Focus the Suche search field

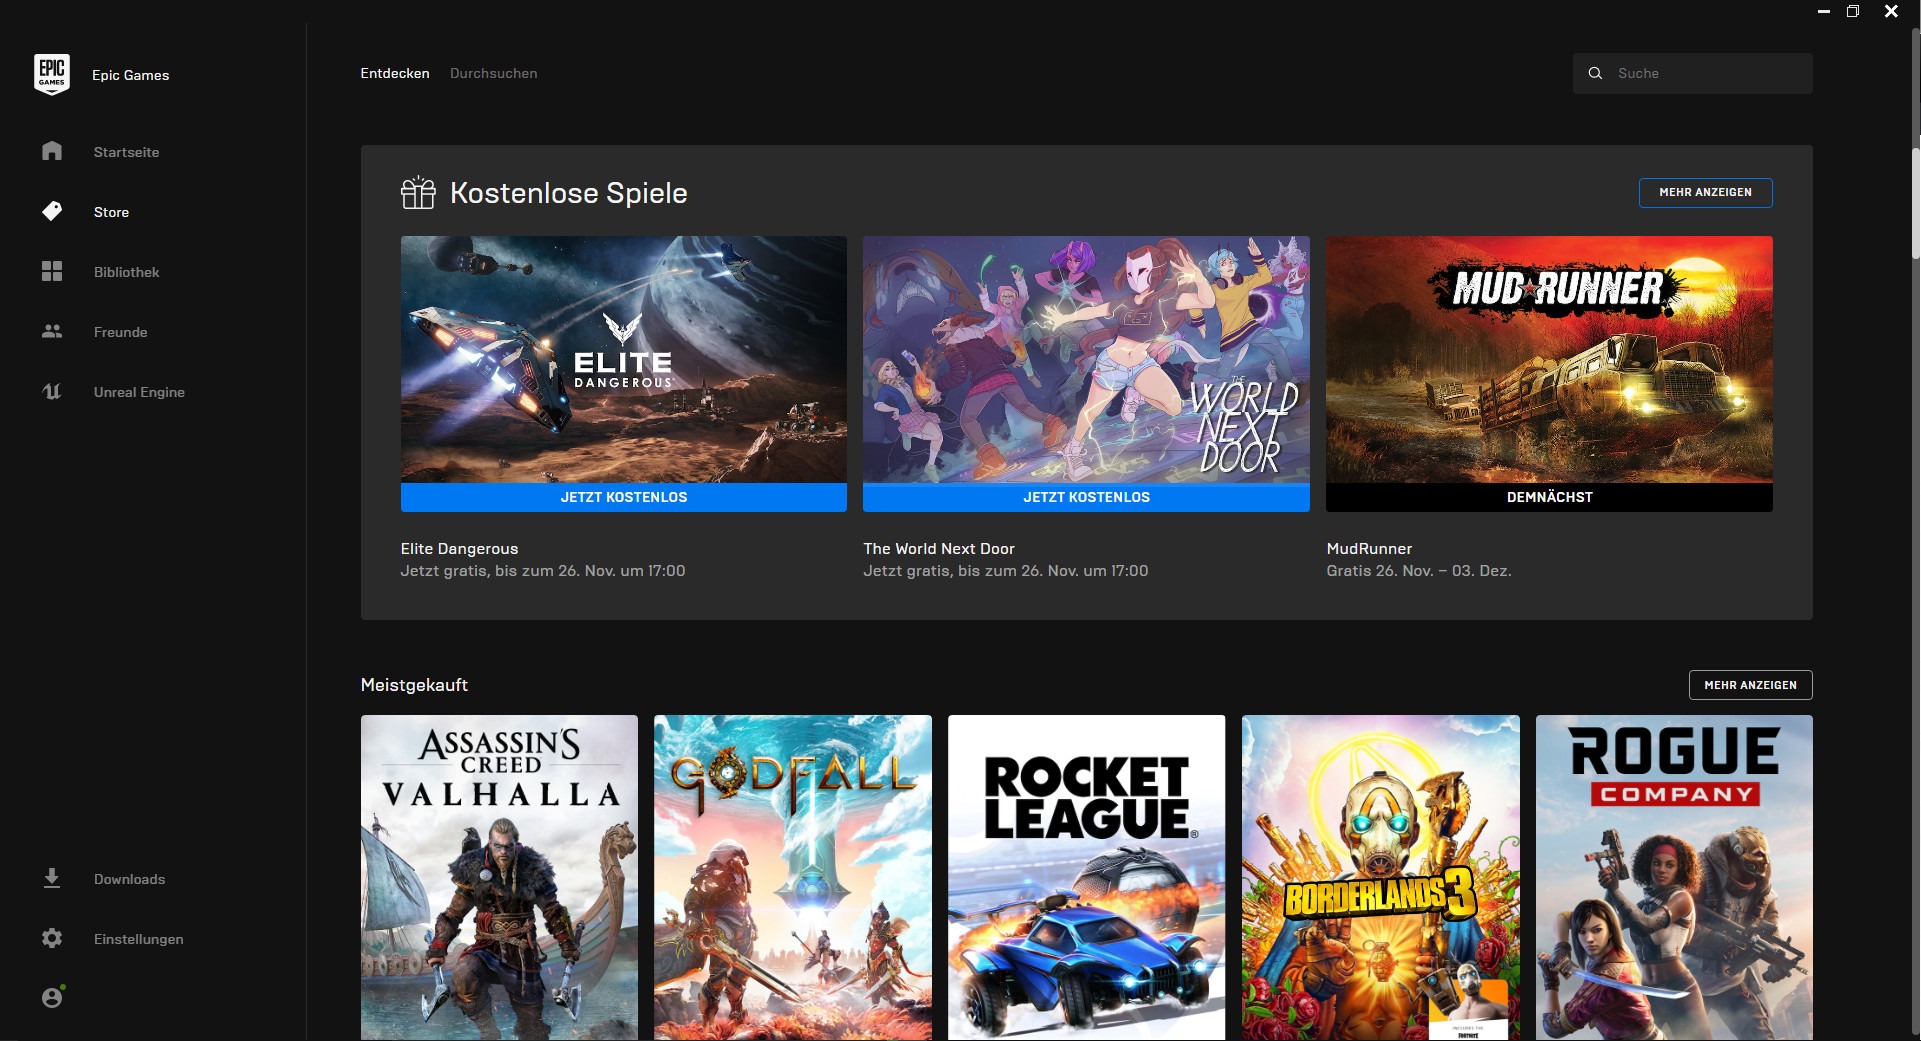(x=1692, y=73)
